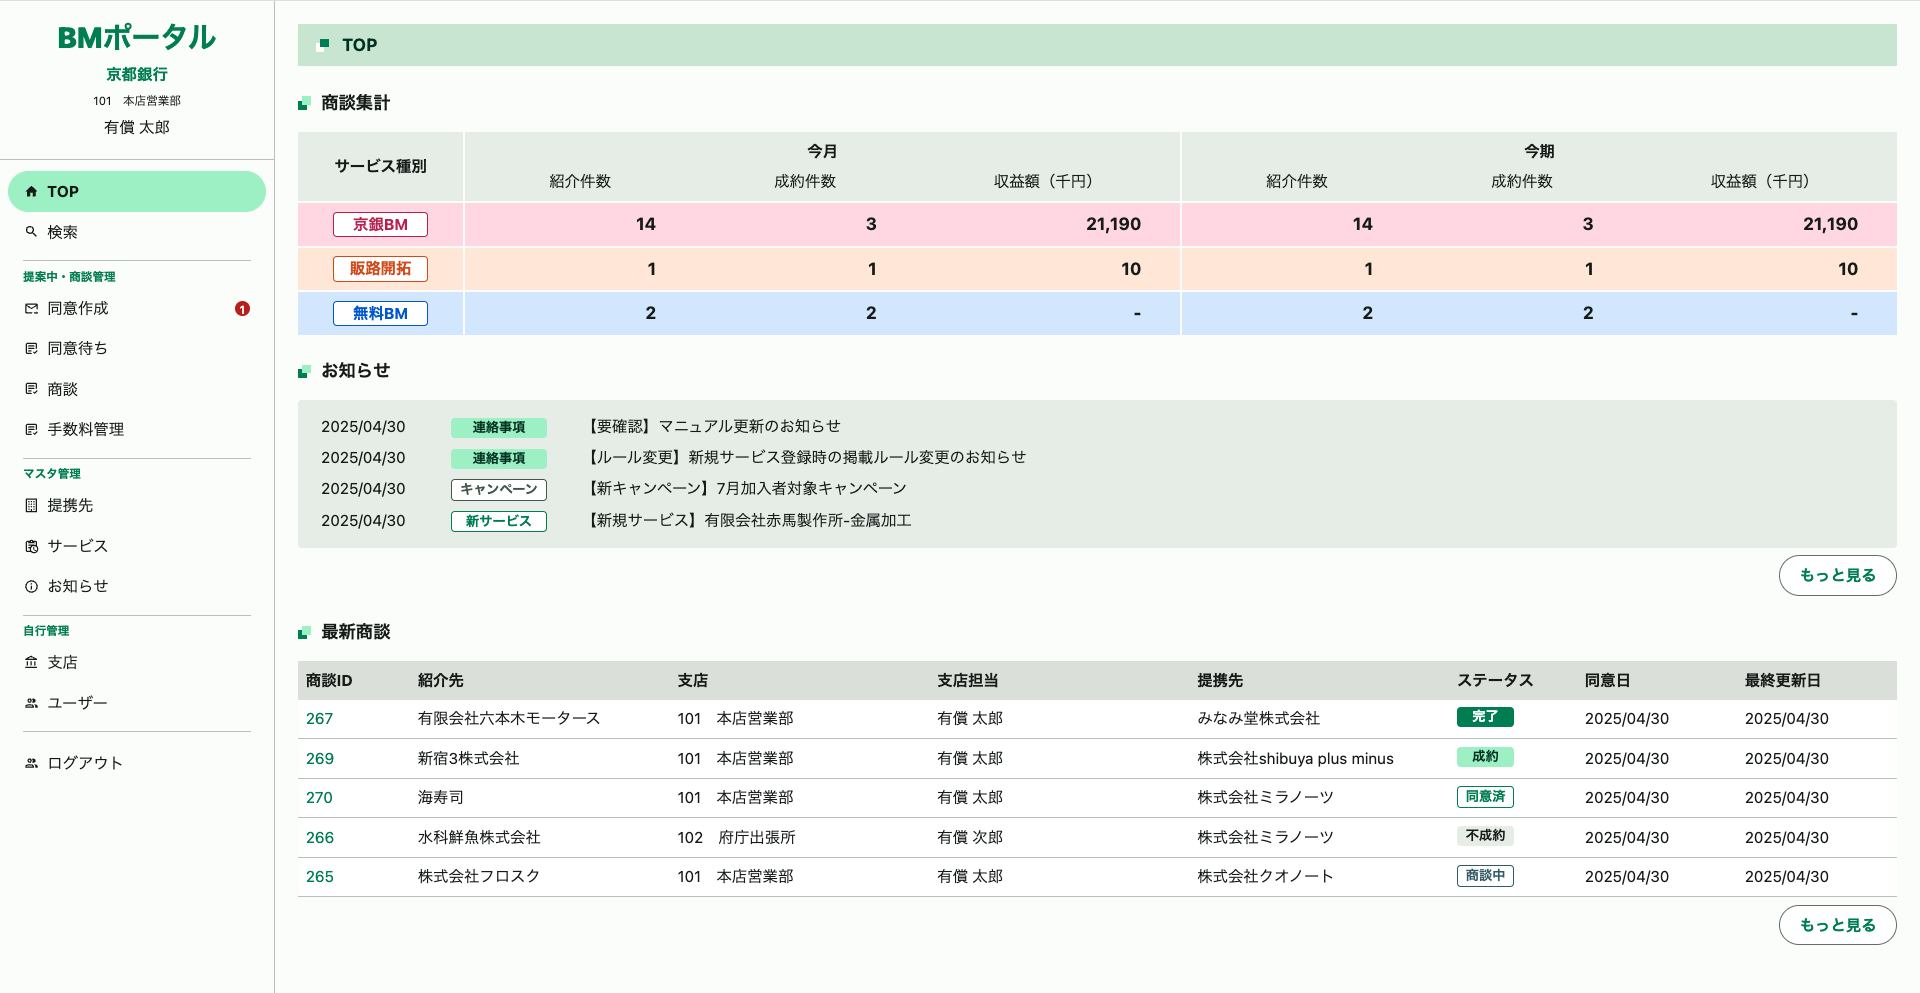Click もっと見る under お知らせ

pos(1837,575)
